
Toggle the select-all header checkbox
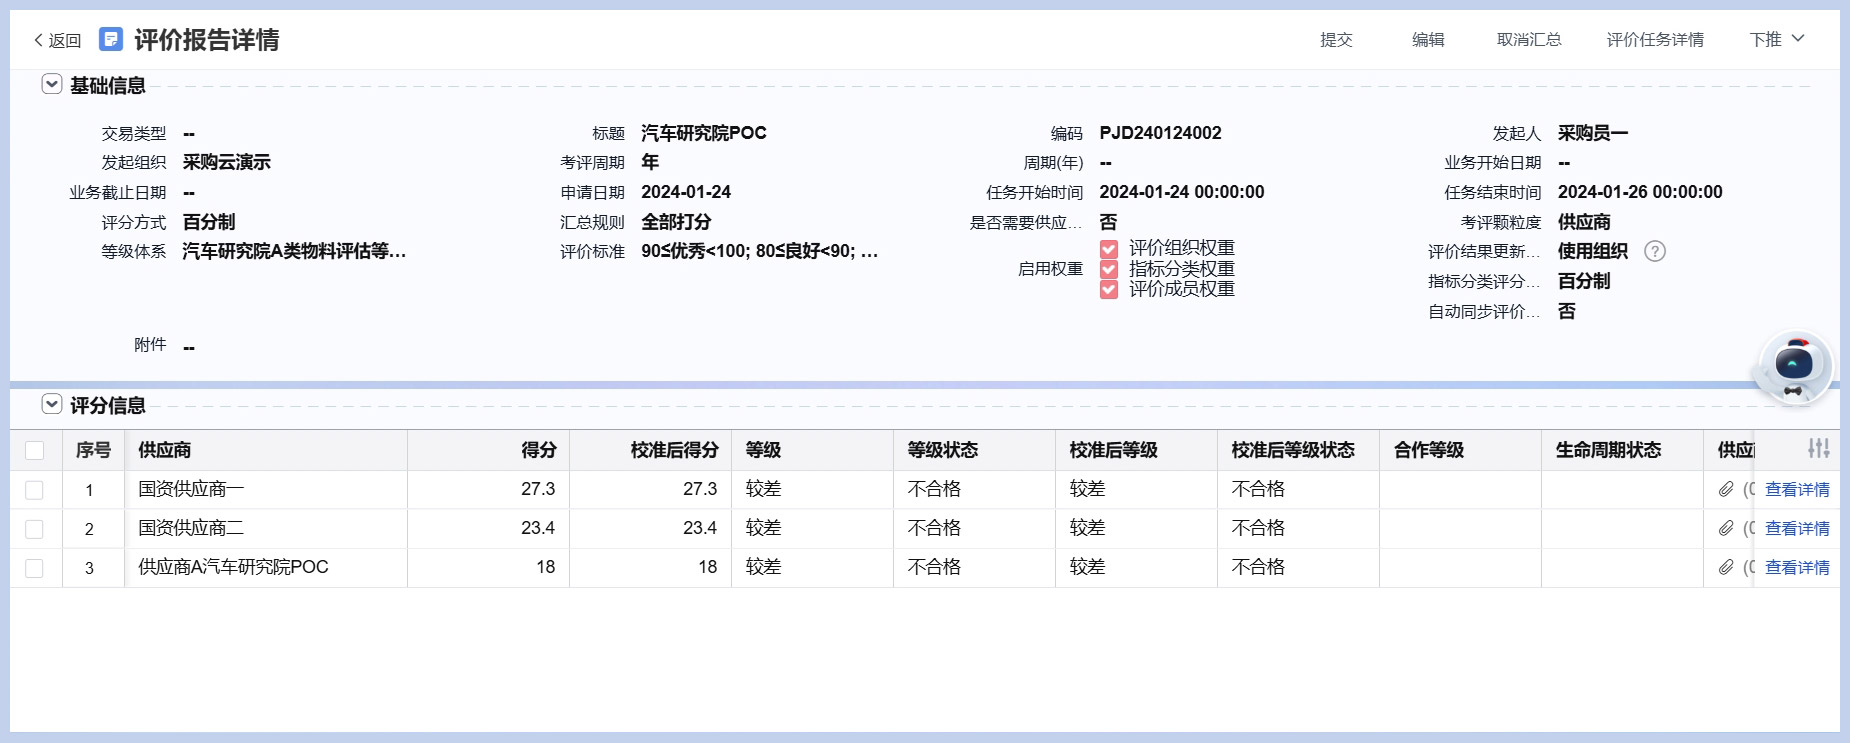[35, 450]
